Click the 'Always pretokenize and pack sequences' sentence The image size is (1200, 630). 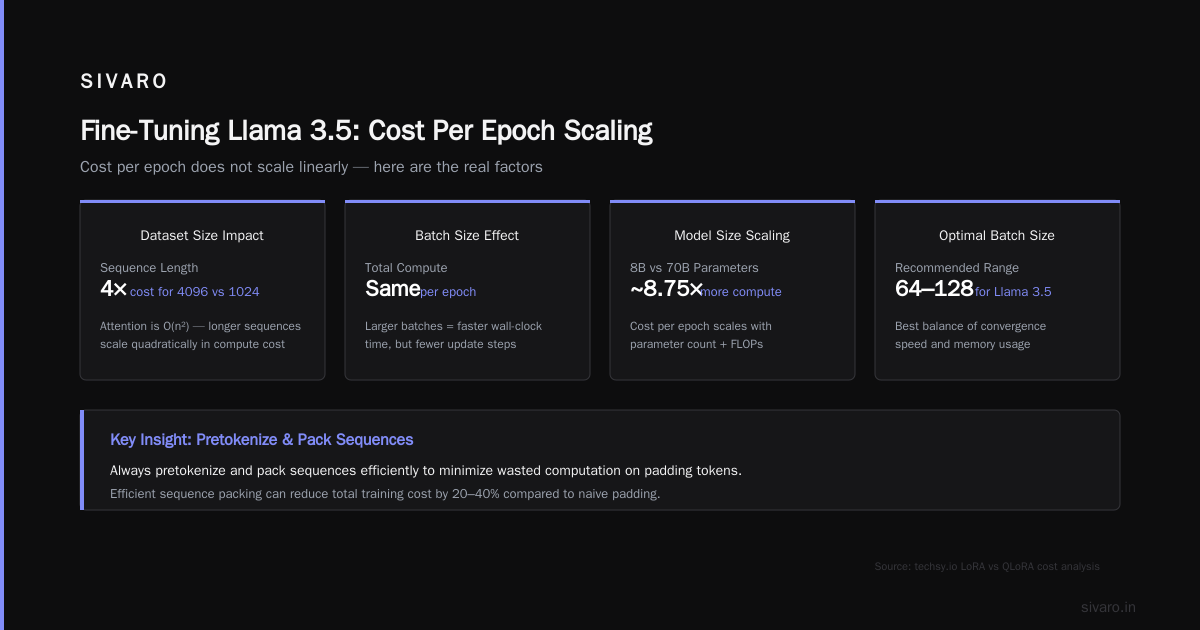click(x=425, y=470)
